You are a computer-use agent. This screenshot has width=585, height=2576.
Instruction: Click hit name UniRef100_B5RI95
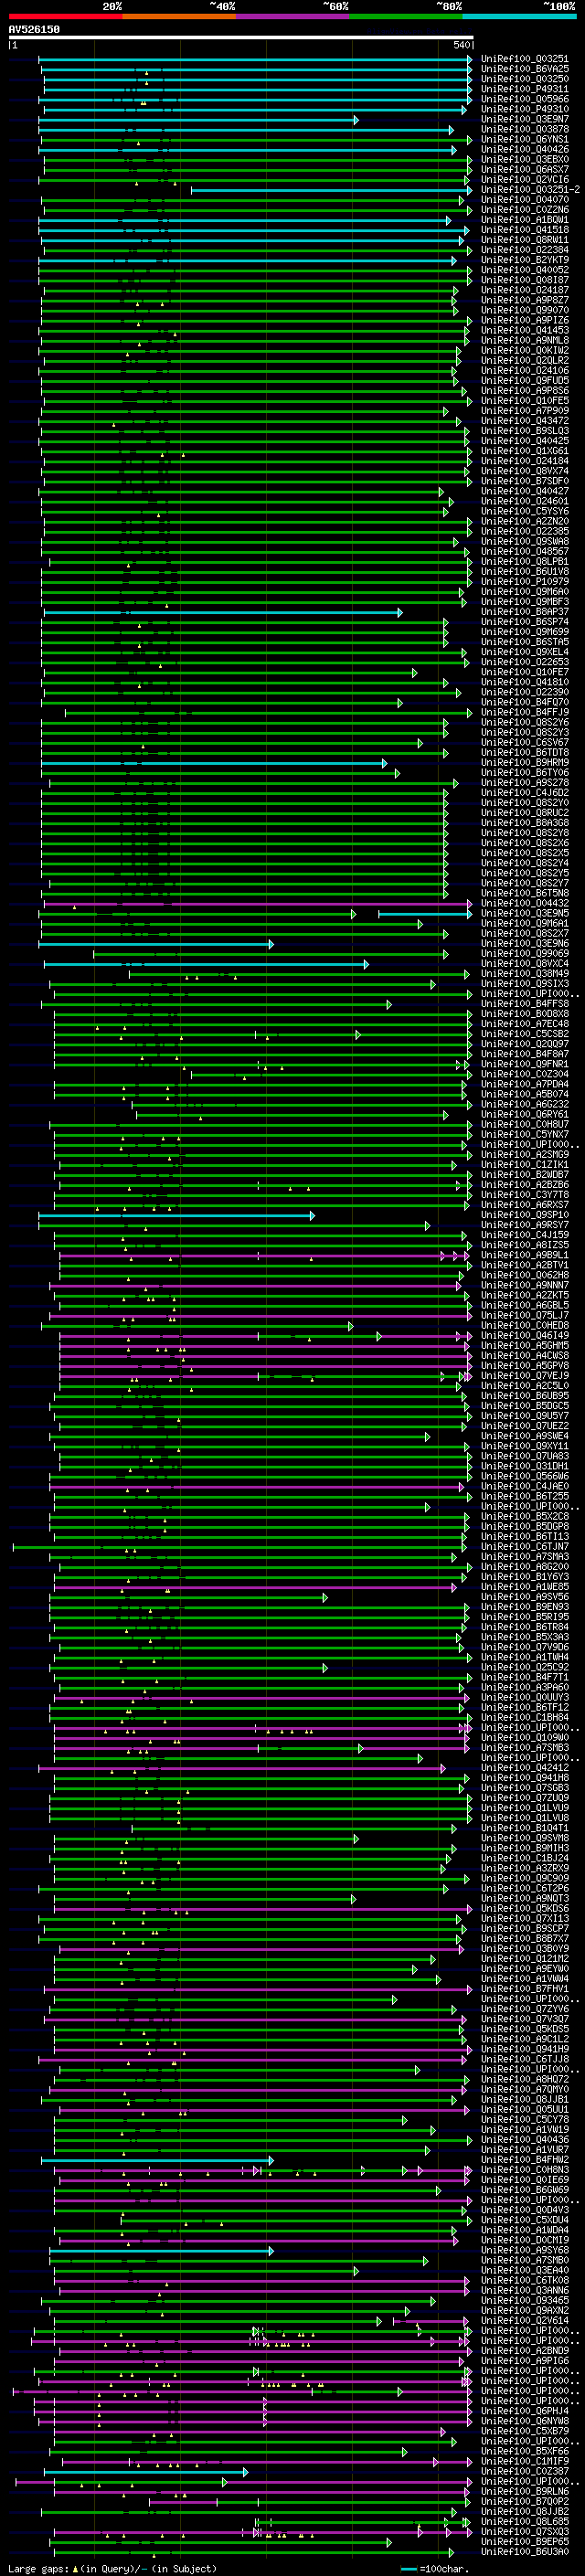click(524, 1617)
